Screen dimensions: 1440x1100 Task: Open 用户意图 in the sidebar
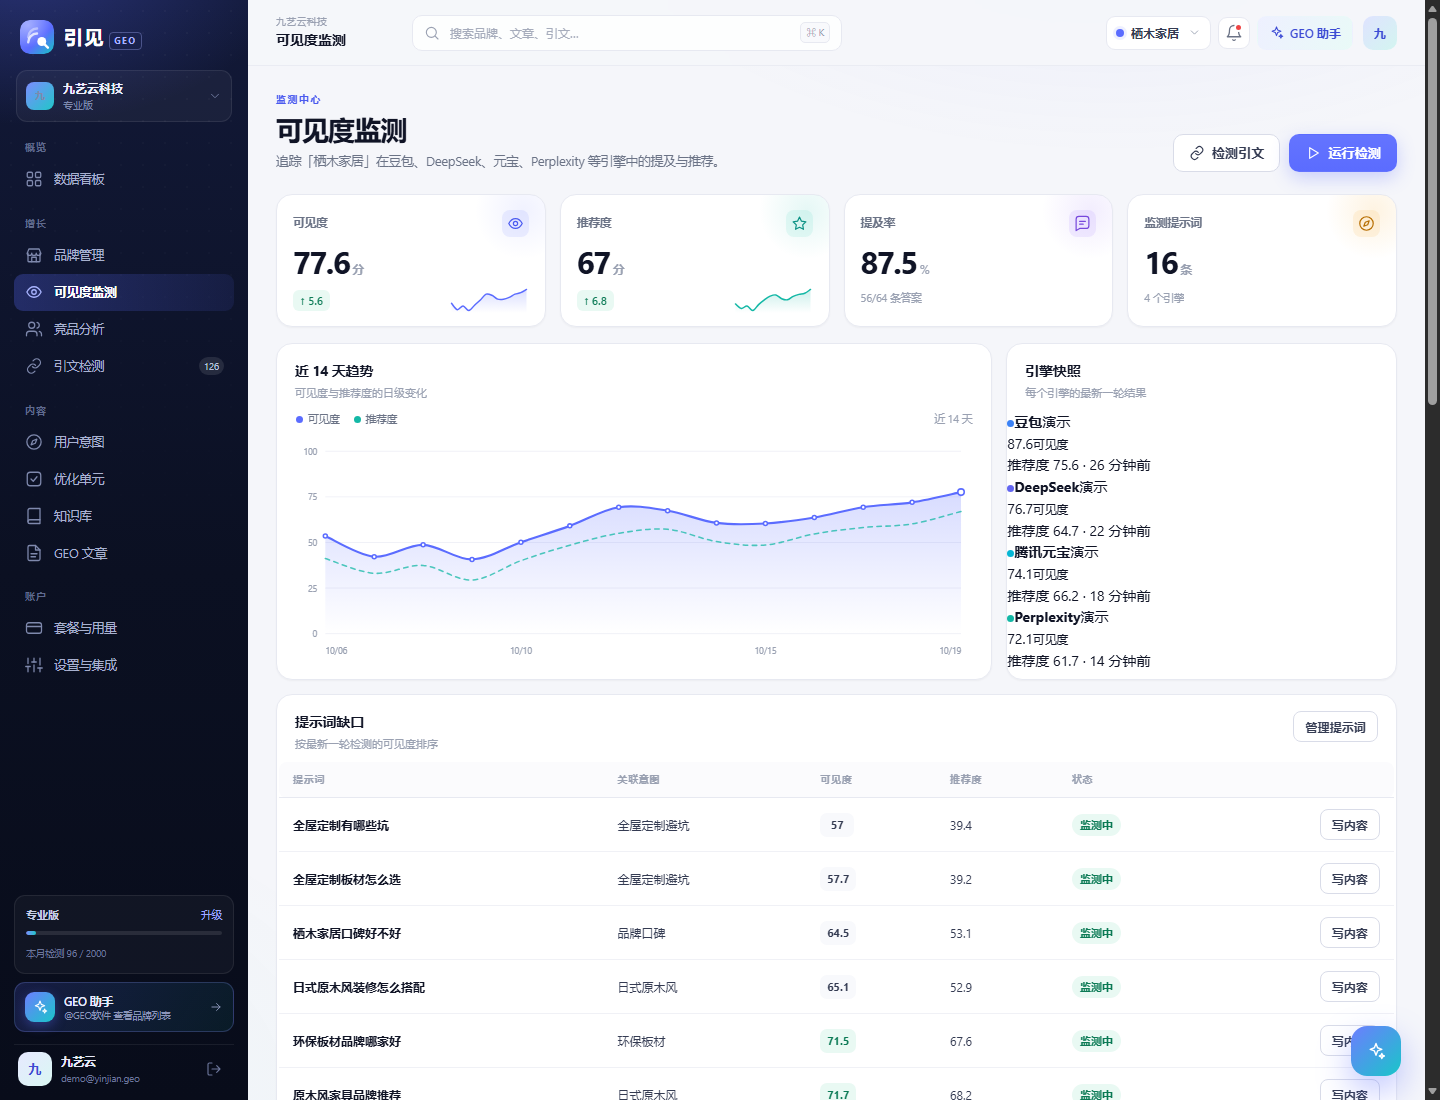tap(124, 442)
